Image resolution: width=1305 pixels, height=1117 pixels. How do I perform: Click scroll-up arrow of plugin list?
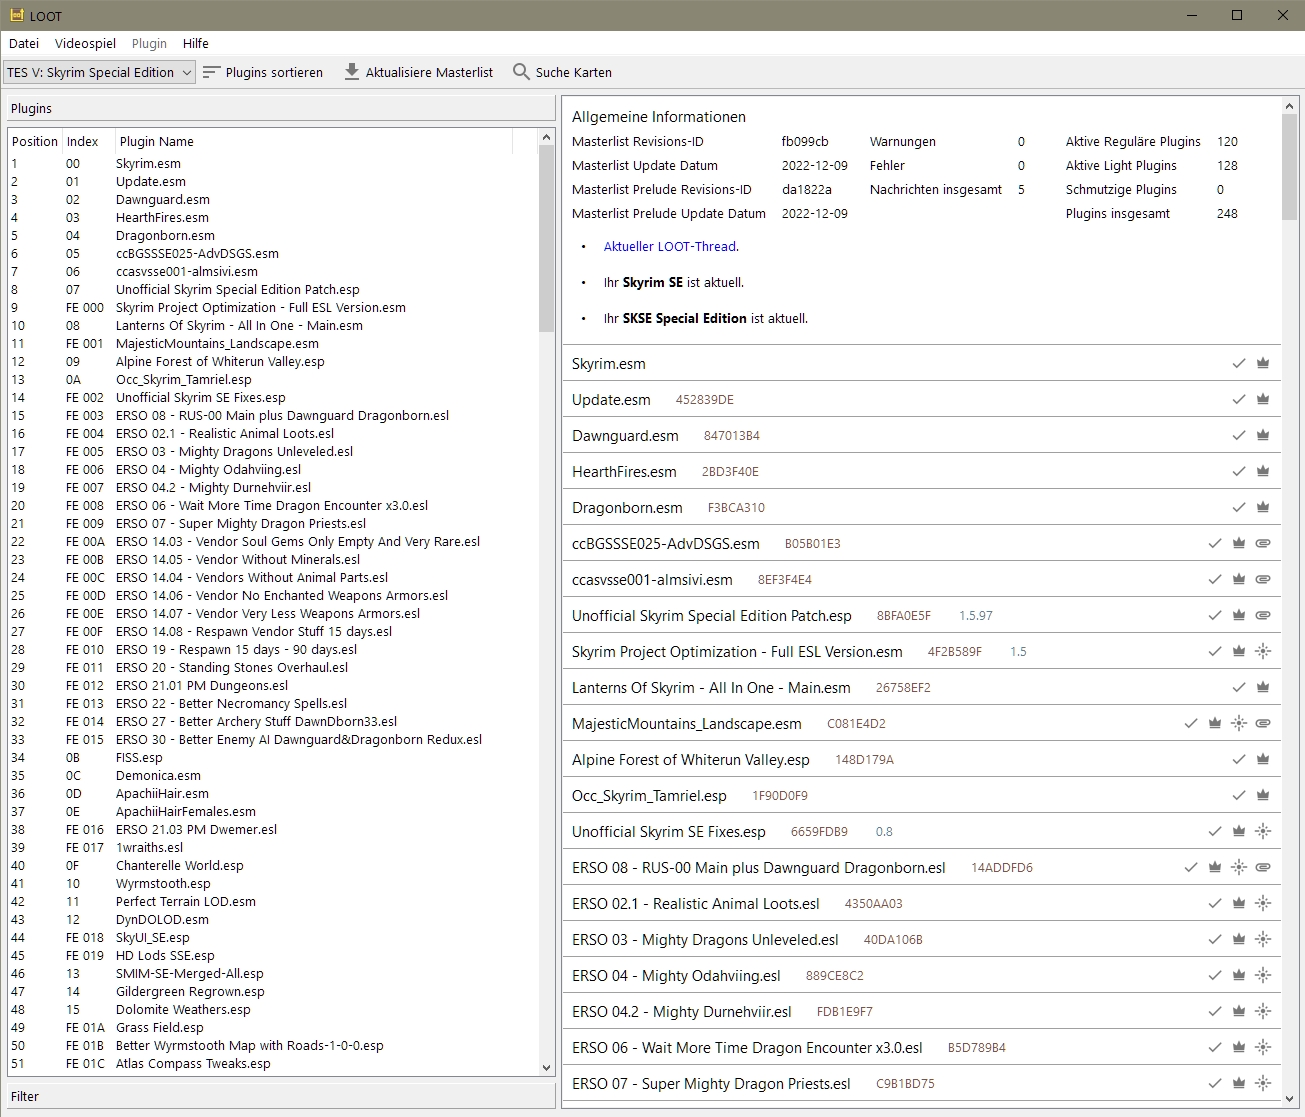coord(546,137)
